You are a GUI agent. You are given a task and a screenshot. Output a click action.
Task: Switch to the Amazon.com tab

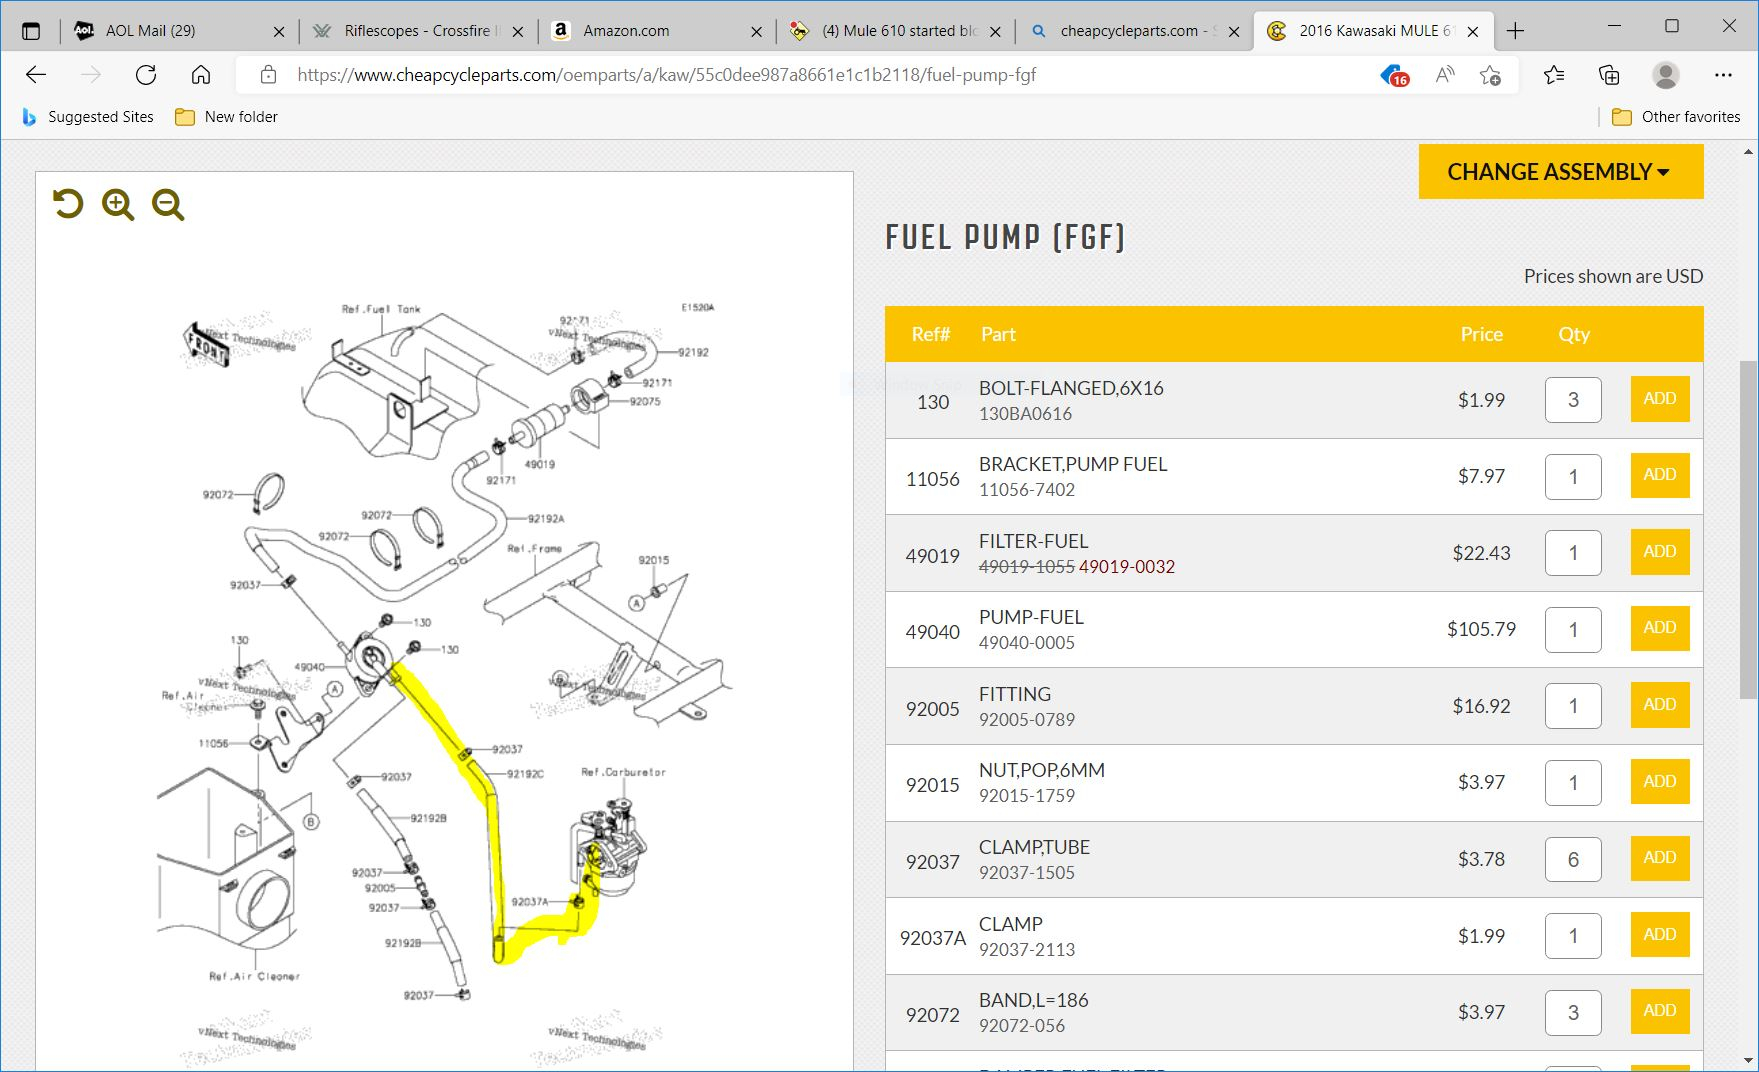pos(657,31)
